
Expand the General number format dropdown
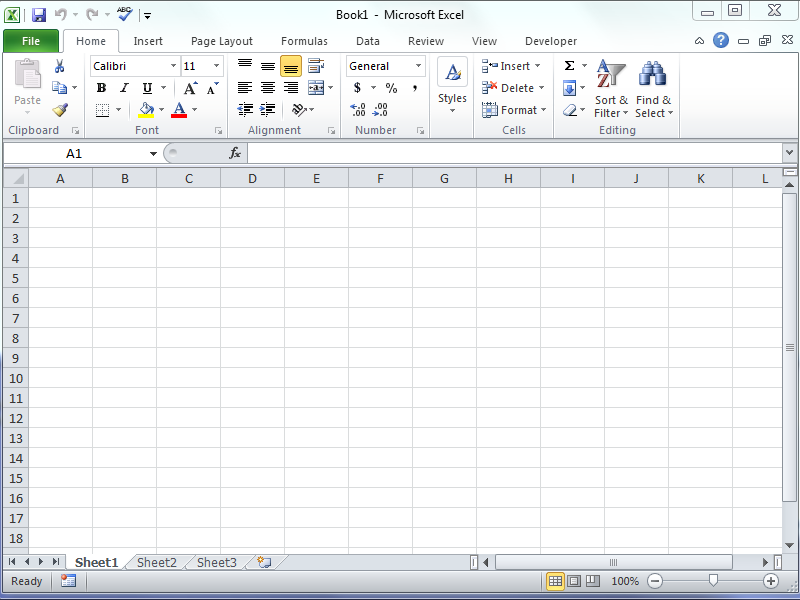click(418, 66)
